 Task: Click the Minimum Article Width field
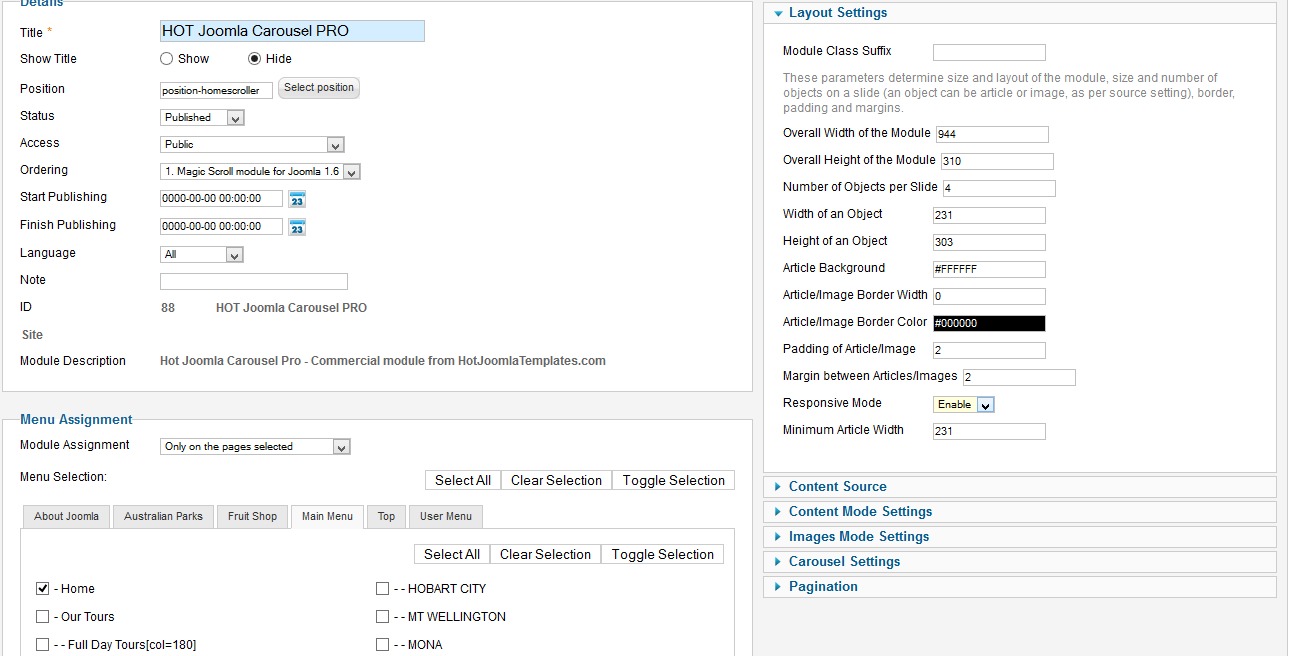(989, 432)
